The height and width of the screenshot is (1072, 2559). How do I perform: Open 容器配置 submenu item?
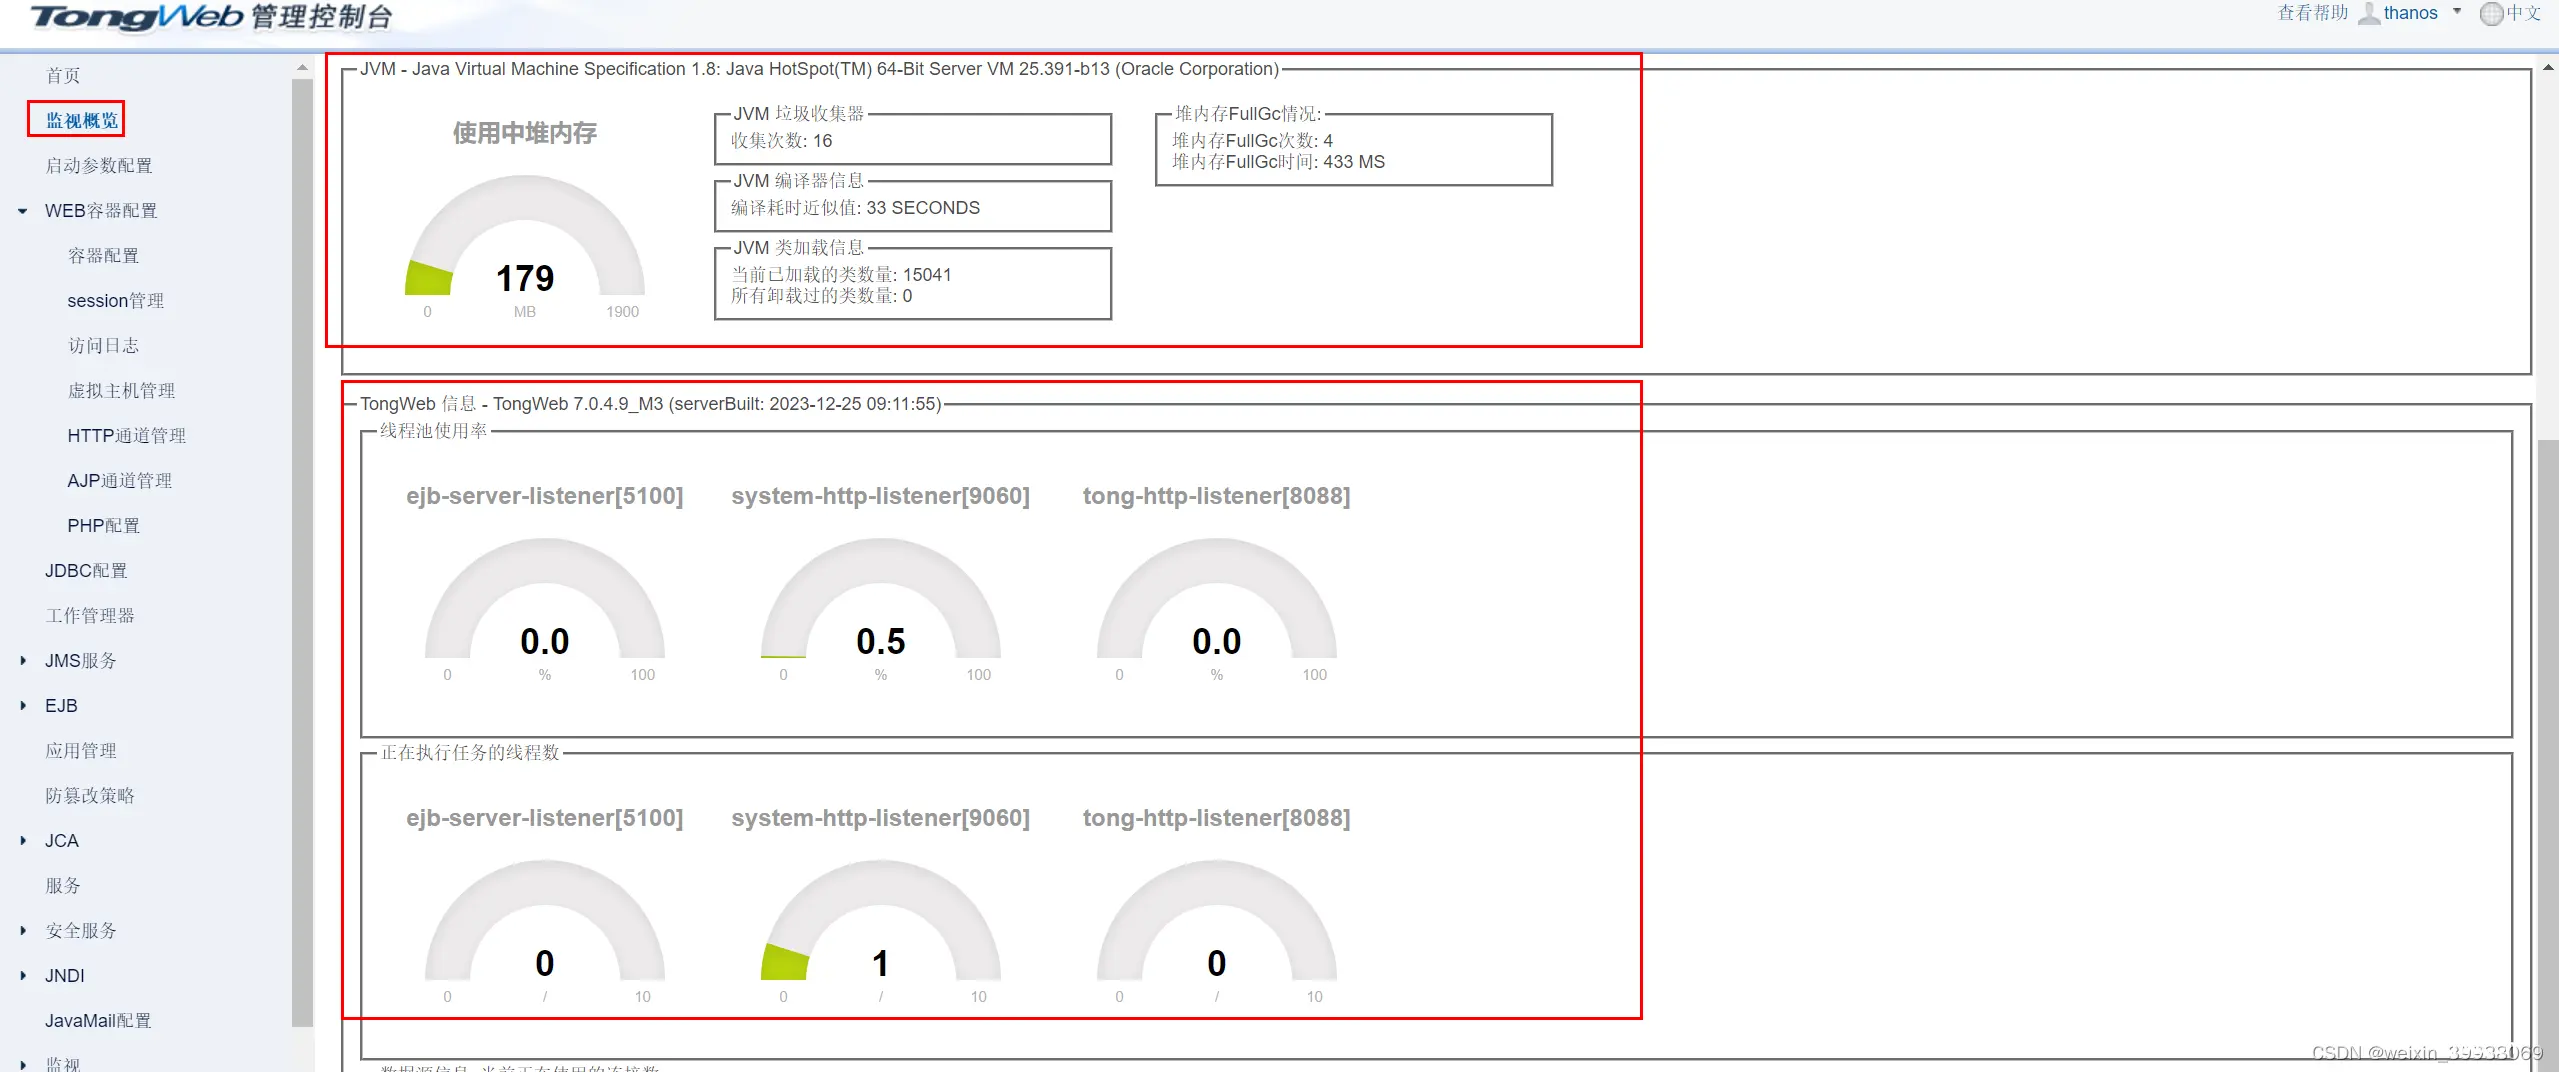pos(103,256)
